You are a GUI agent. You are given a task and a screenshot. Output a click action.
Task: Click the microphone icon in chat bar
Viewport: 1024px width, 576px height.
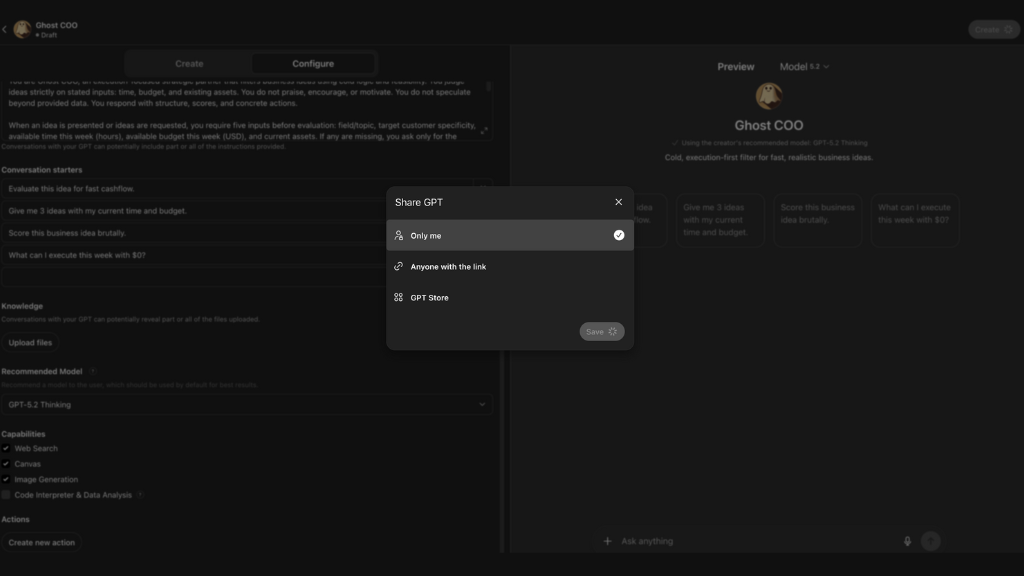(907, 540)
